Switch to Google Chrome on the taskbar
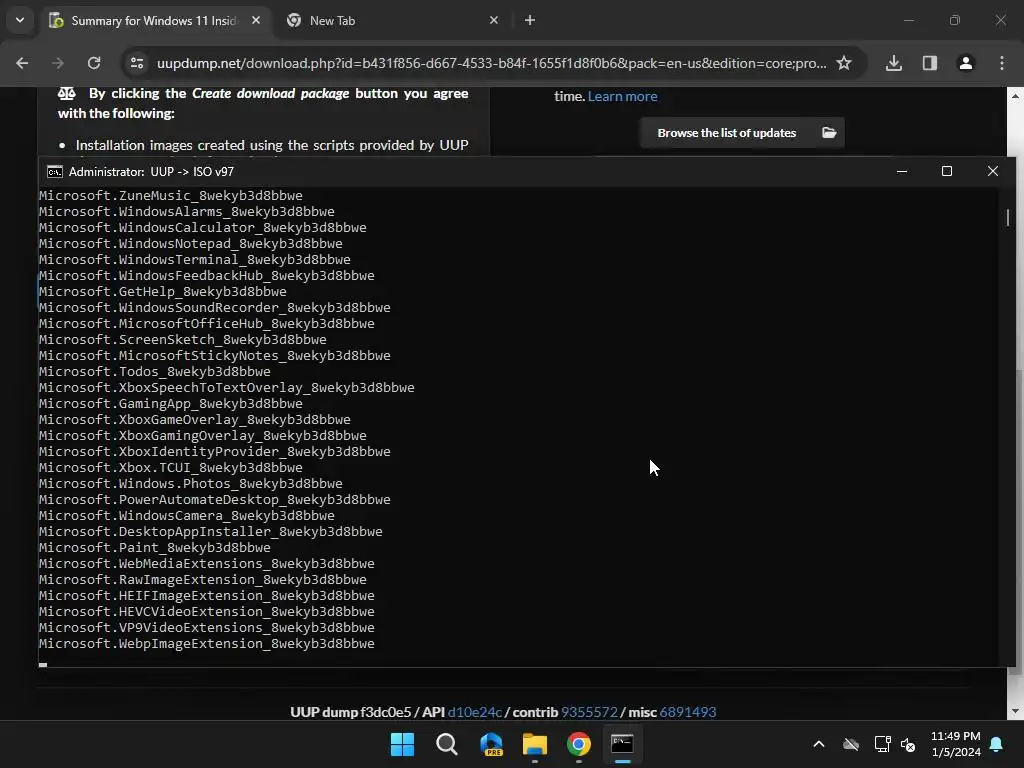Screen dimensions: 1024x768 point(579,744)
